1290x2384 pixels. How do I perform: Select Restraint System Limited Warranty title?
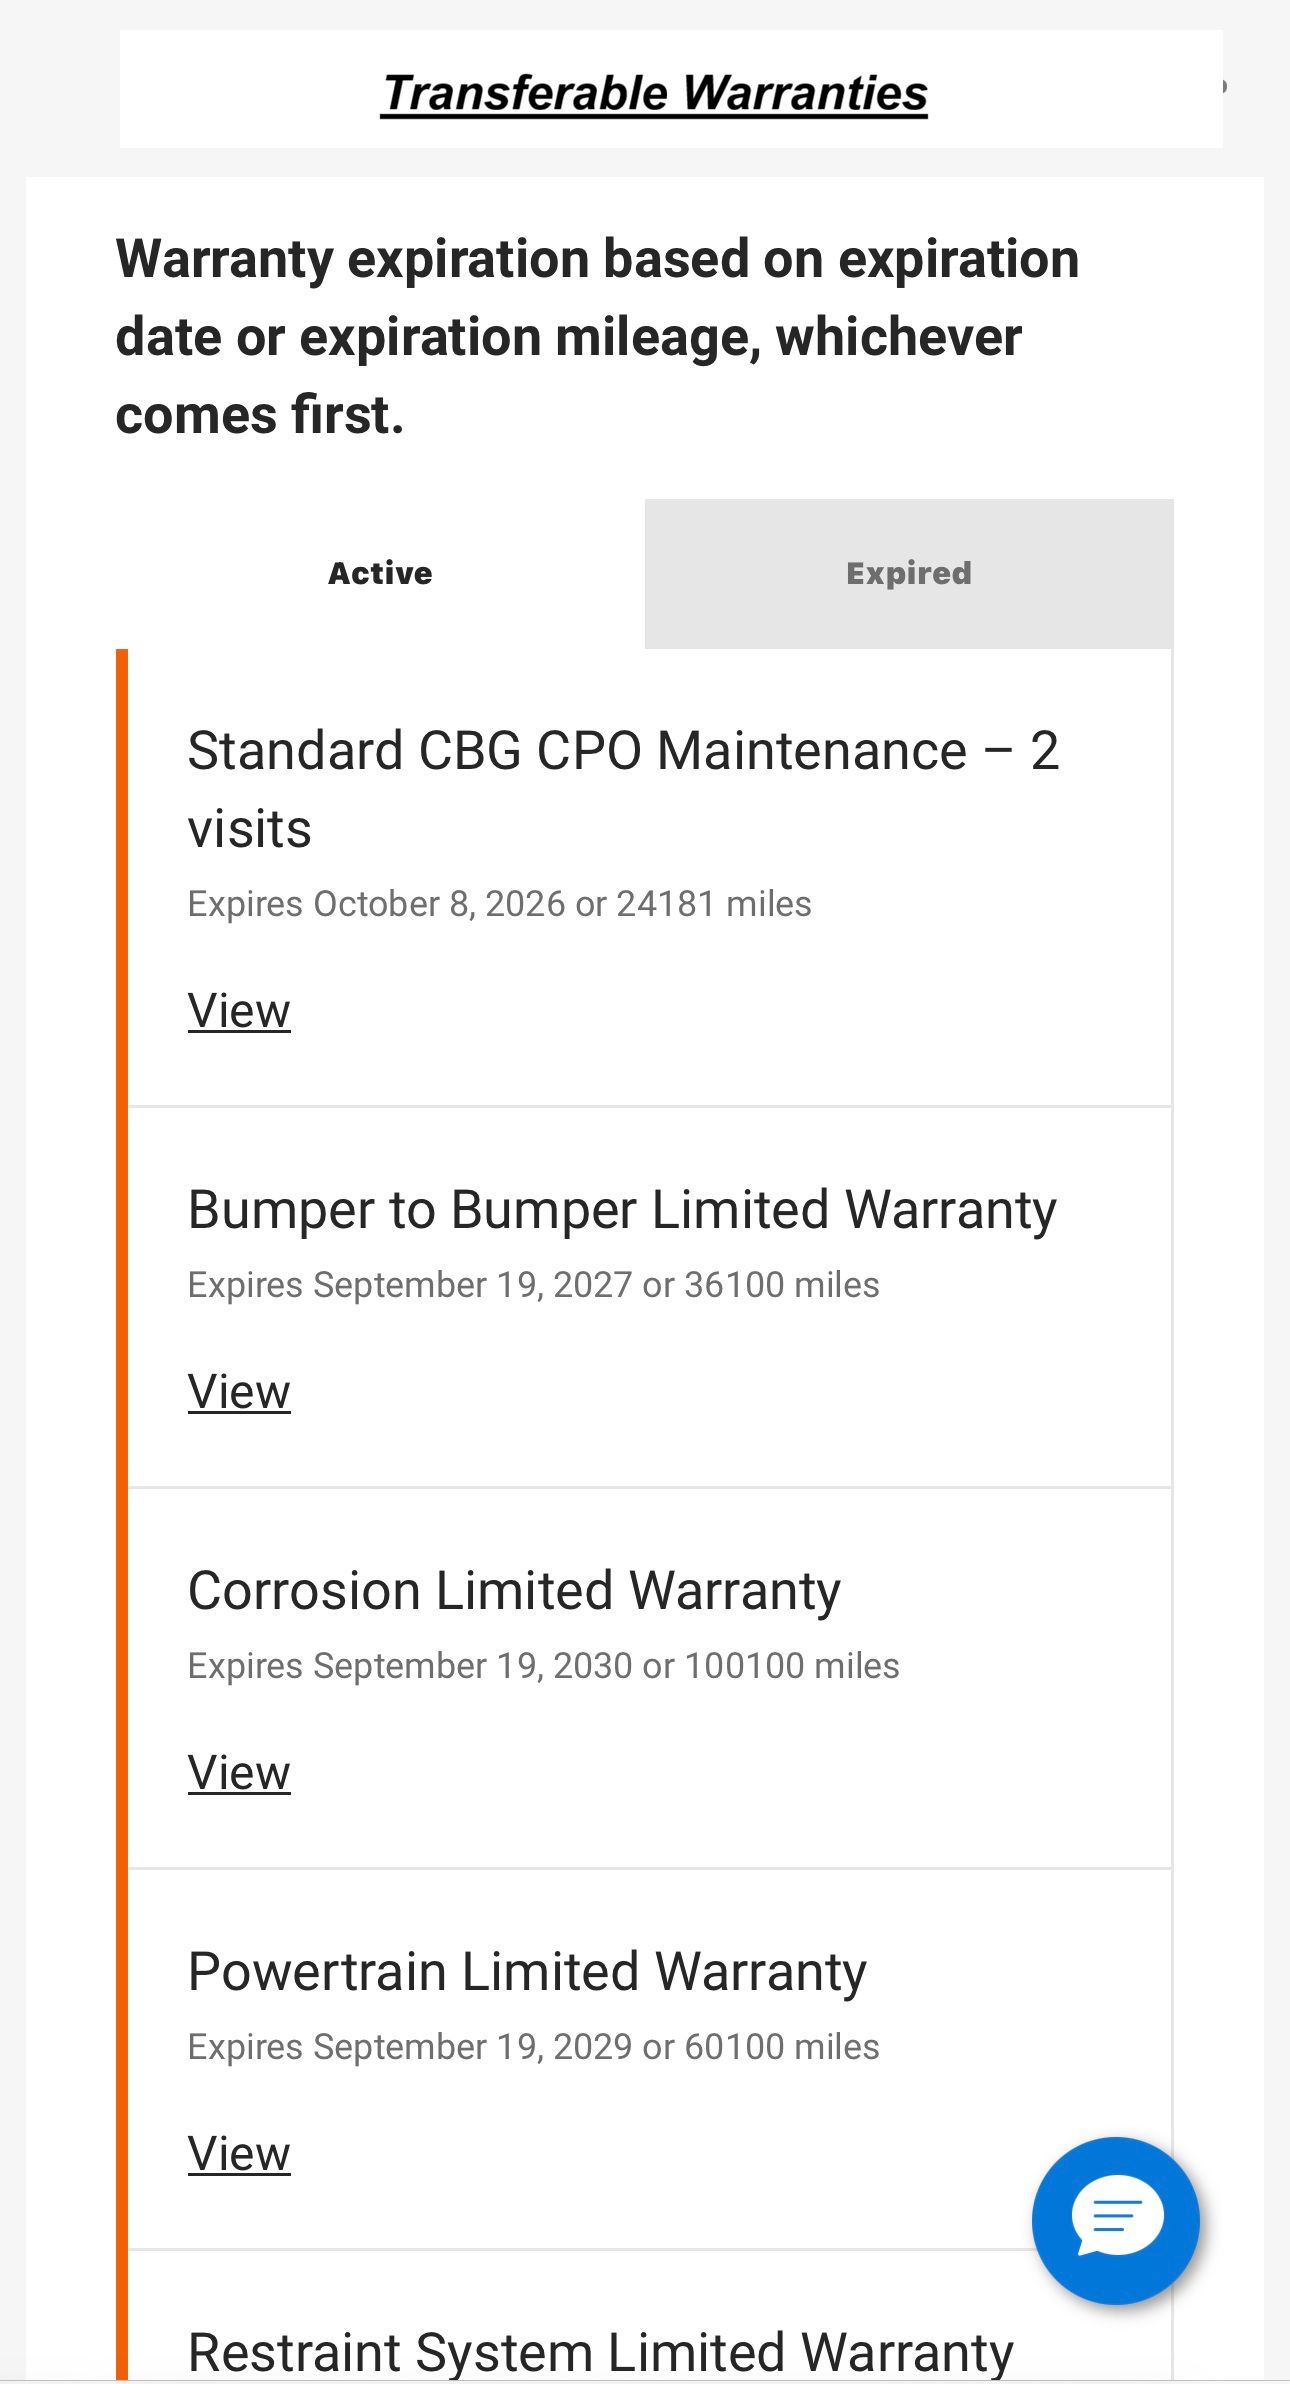(x=601, y=2352)
